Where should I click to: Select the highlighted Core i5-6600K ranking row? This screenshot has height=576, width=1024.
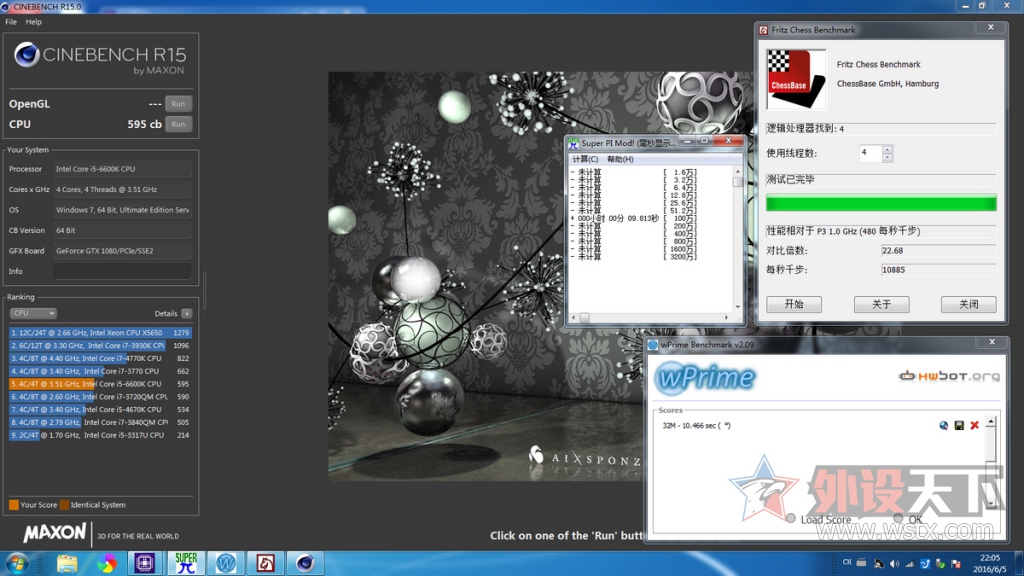[100, 384]
